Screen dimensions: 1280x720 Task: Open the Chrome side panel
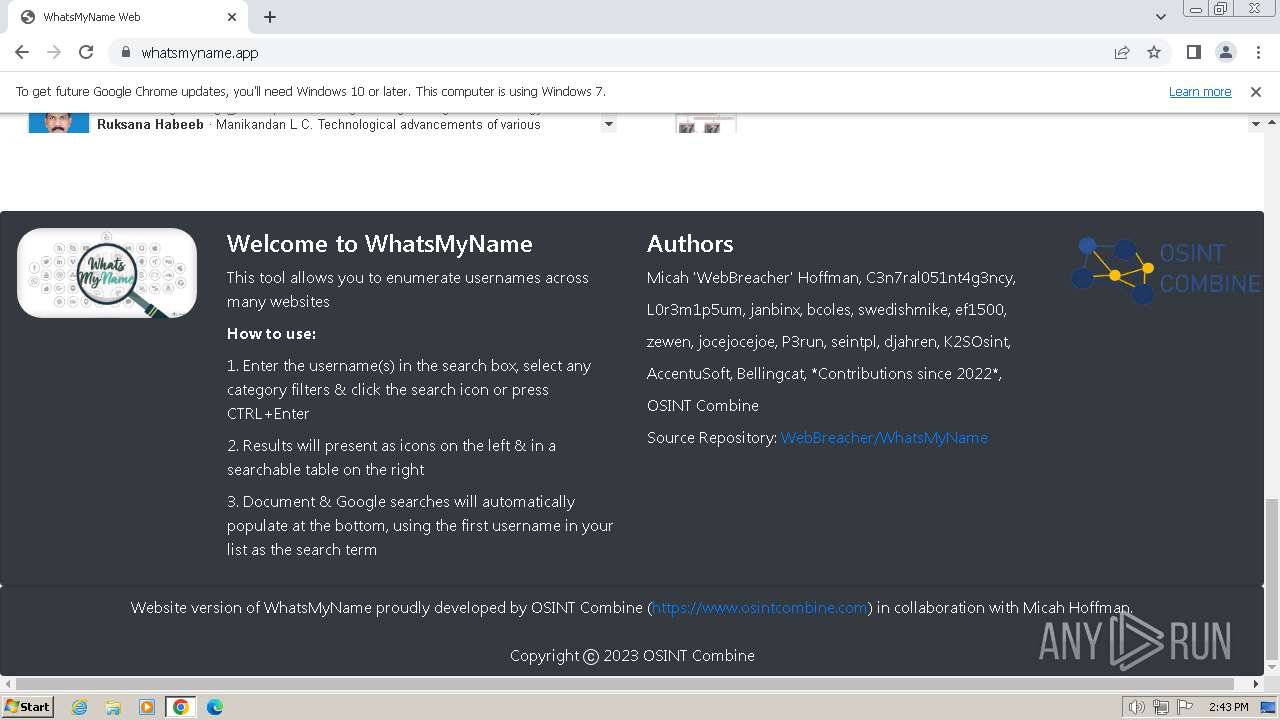(1193, 52)
